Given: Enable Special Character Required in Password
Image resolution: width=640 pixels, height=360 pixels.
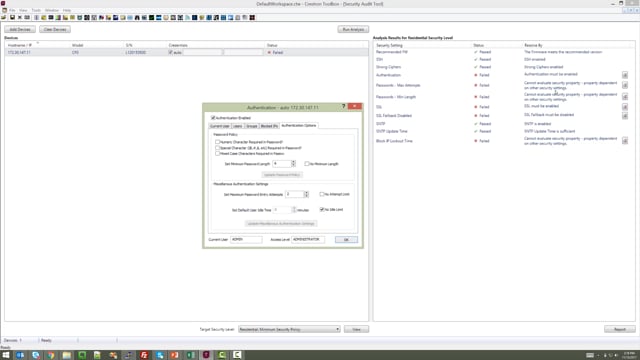Looking at the screenshot, I should pos(218,148).
